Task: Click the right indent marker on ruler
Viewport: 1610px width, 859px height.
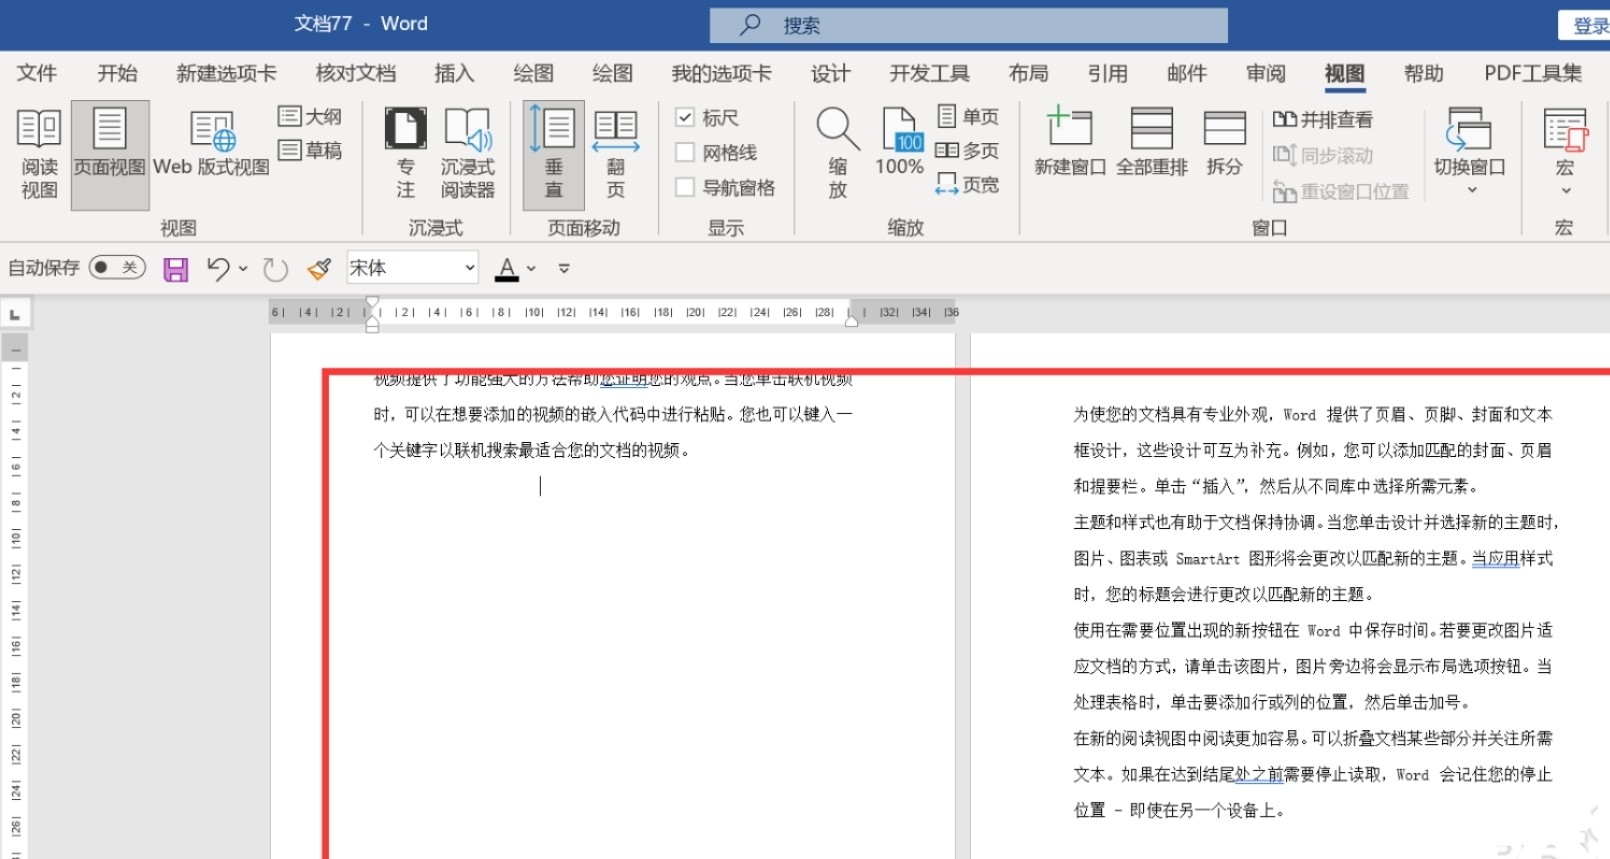Action: pos(852,321)
